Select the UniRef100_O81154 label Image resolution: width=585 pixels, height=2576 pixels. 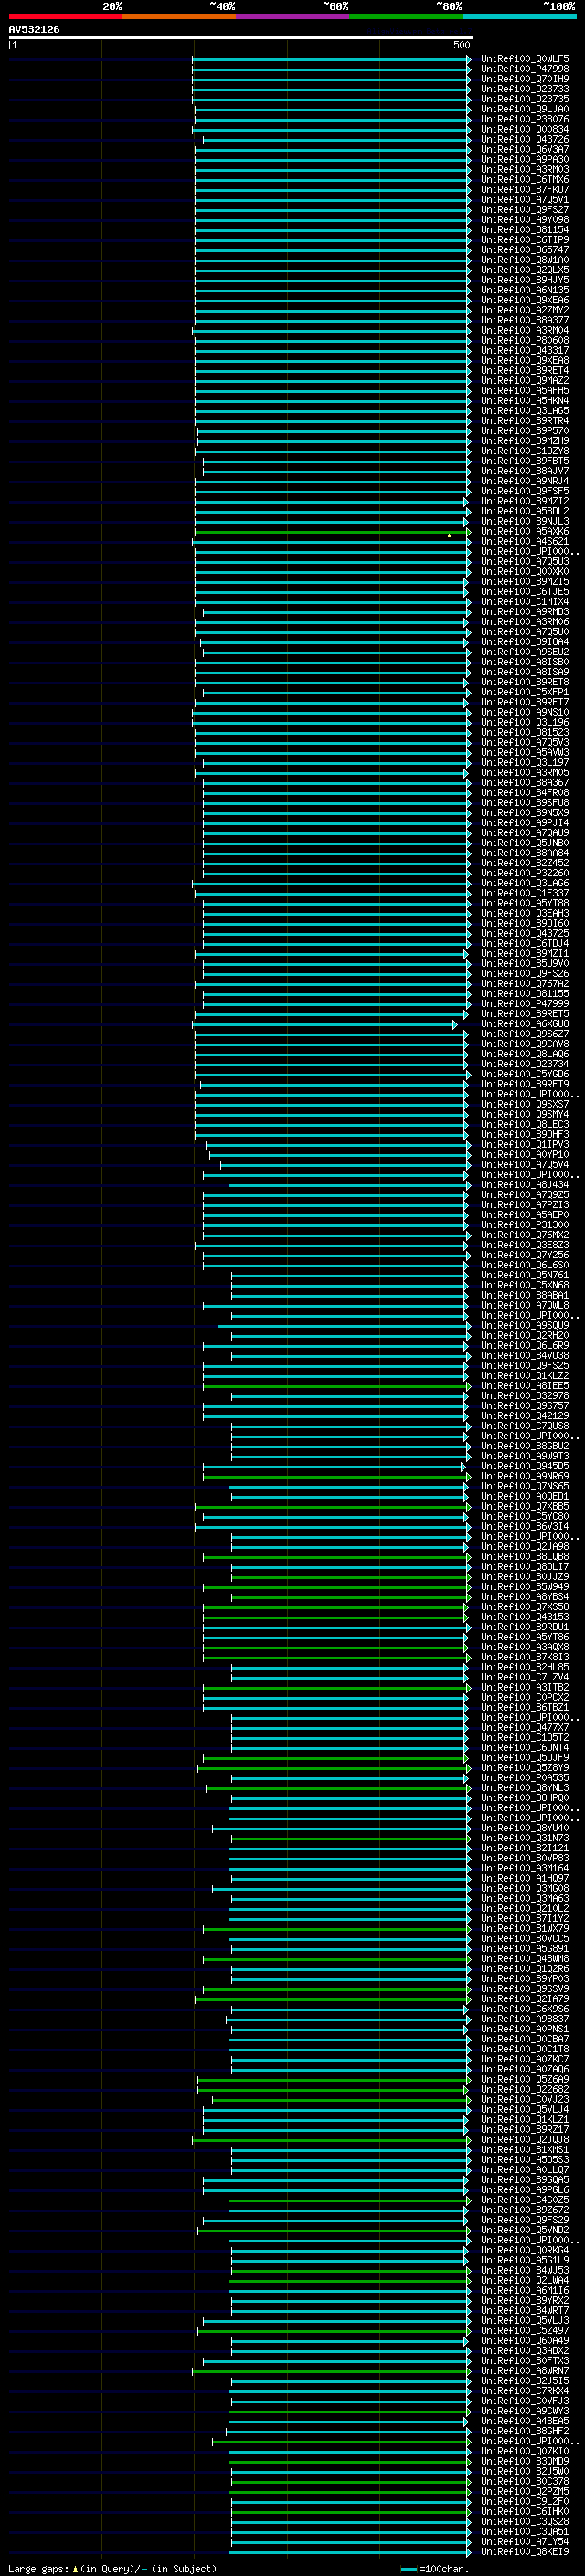[x=525, y=230]
